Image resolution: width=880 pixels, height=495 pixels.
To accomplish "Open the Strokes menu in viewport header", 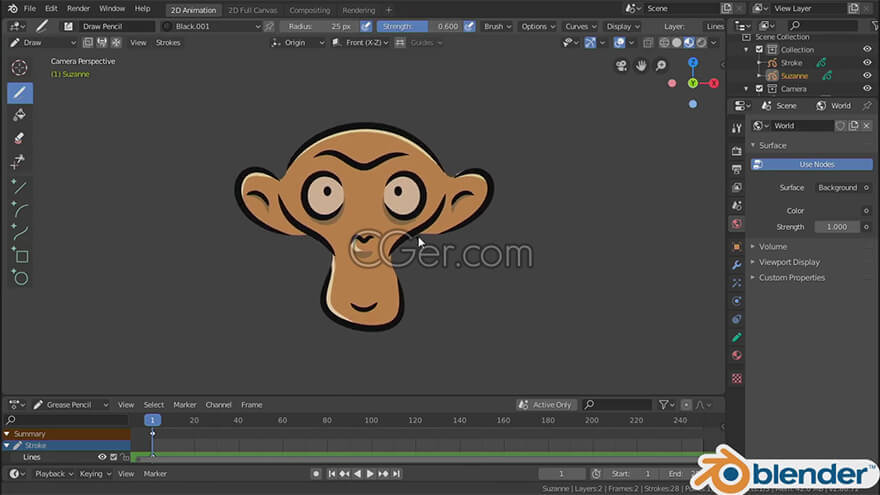I will [x=168, y=43].
